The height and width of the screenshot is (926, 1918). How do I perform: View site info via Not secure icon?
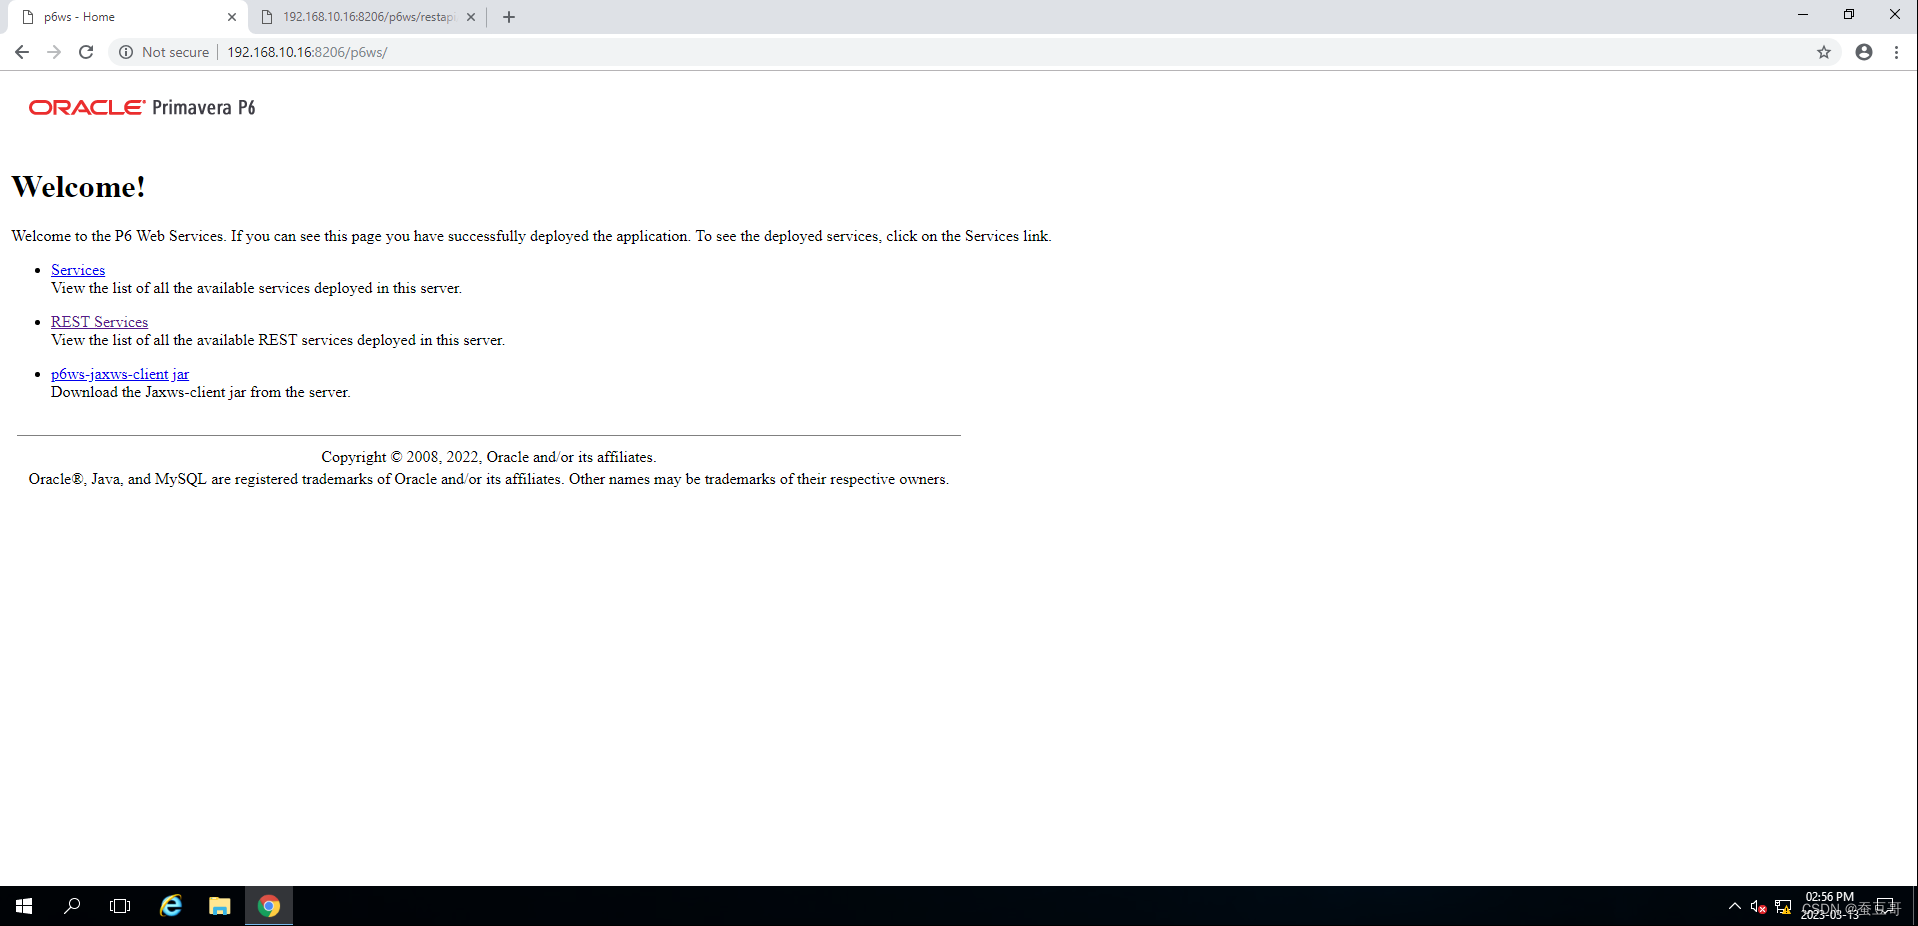(x=126, y=52)
